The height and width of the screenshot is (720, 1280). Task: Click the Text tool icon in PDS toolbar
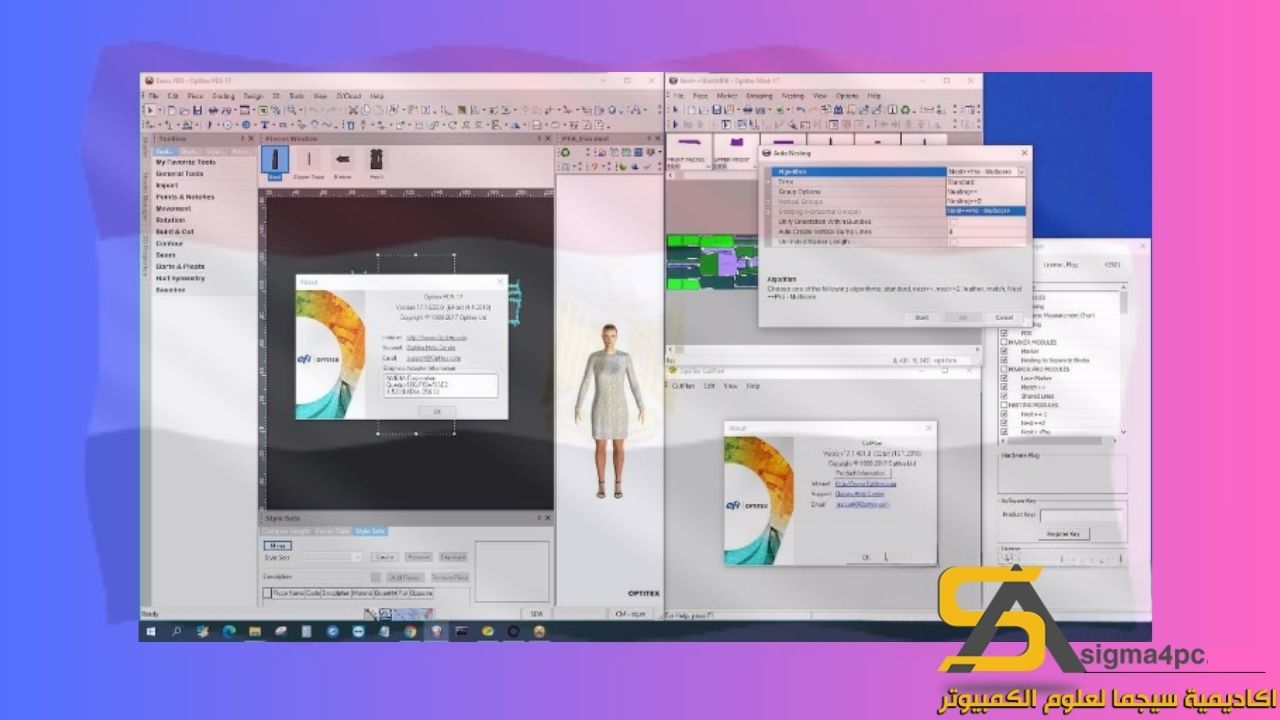[265, 125]
